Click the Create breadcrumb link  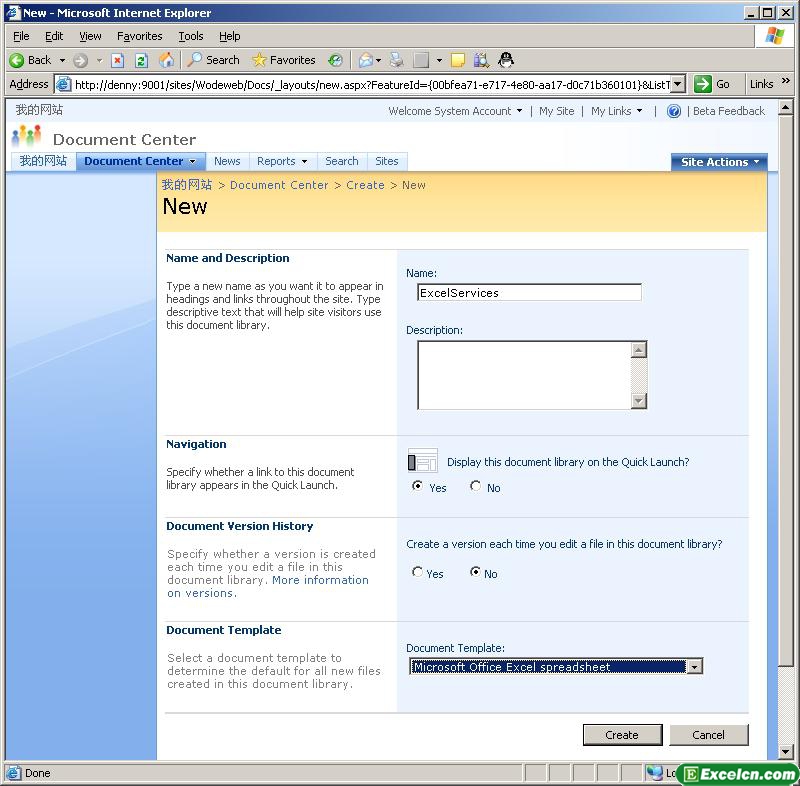click(x=365, y=185)
